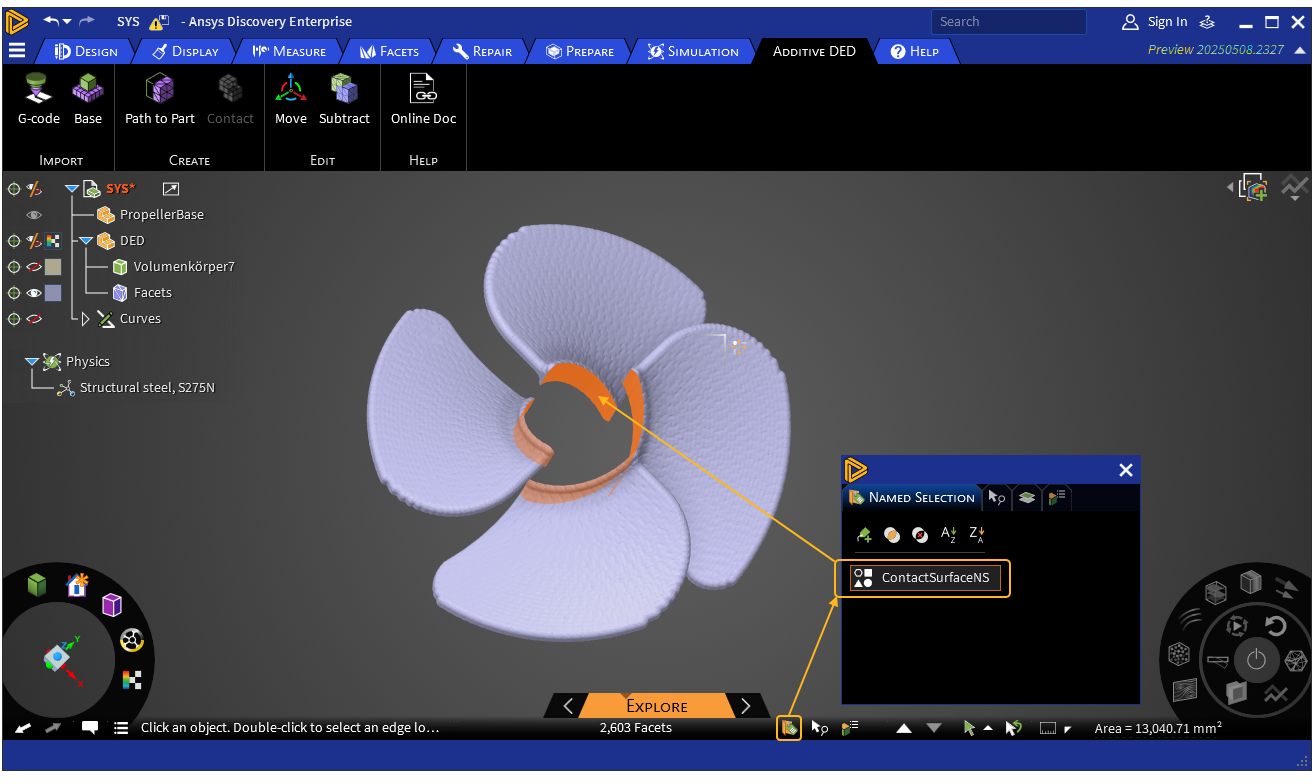Select the ContactSurfaceNS named selection
The image size is (1316, 784).
tap(924, 578)
